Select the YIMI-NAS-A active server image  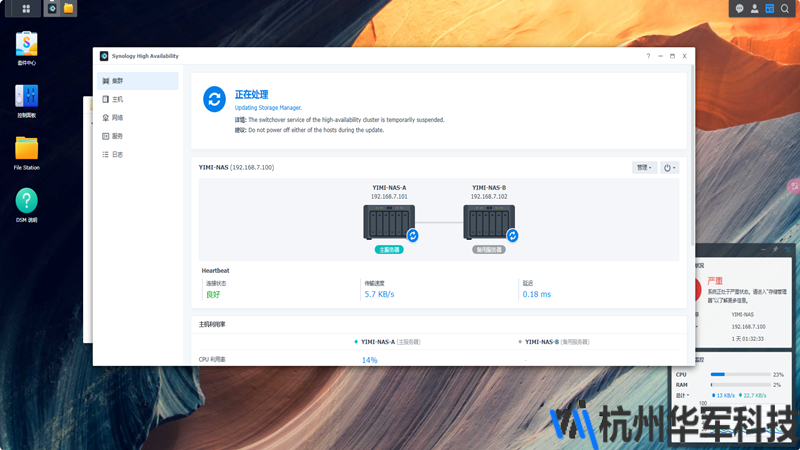point(389,221)
